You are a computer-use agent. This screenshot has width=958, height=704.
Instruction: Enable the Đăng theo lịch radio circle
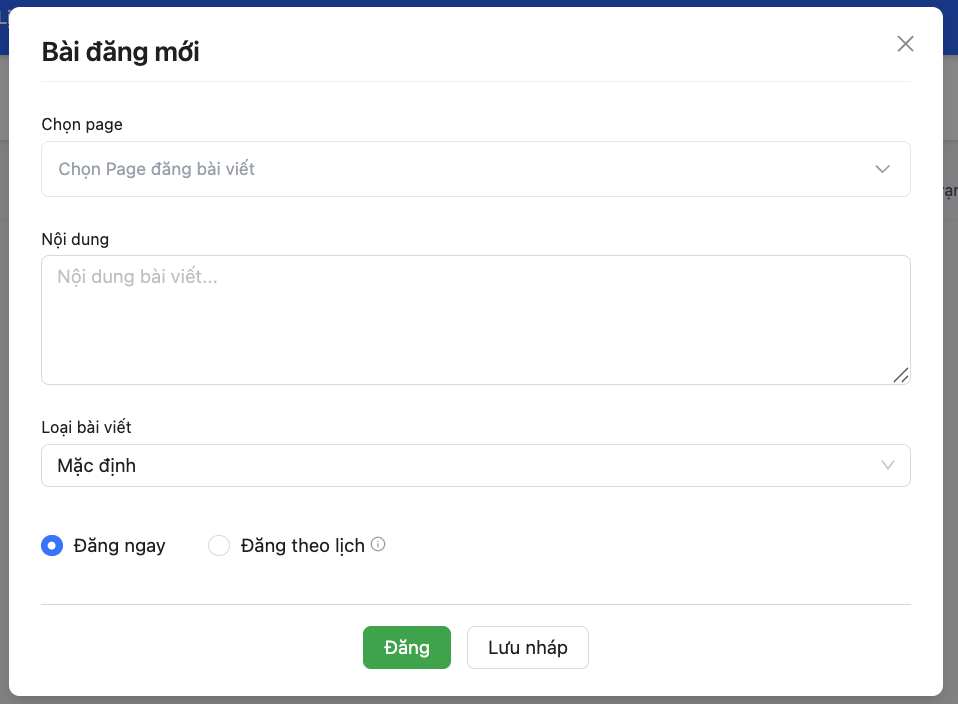pos(219,546)
